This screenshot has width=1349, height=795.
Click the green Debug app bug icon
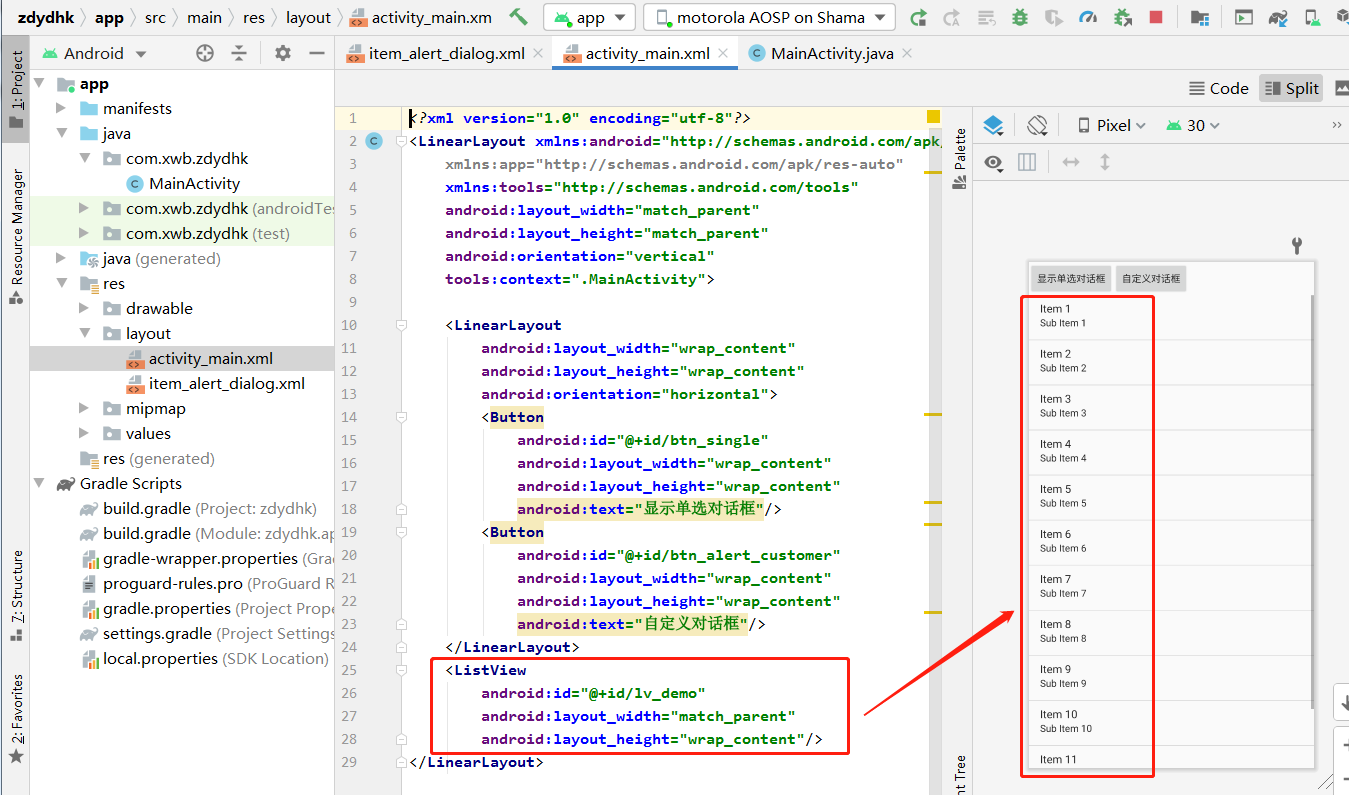[1020, 17]
